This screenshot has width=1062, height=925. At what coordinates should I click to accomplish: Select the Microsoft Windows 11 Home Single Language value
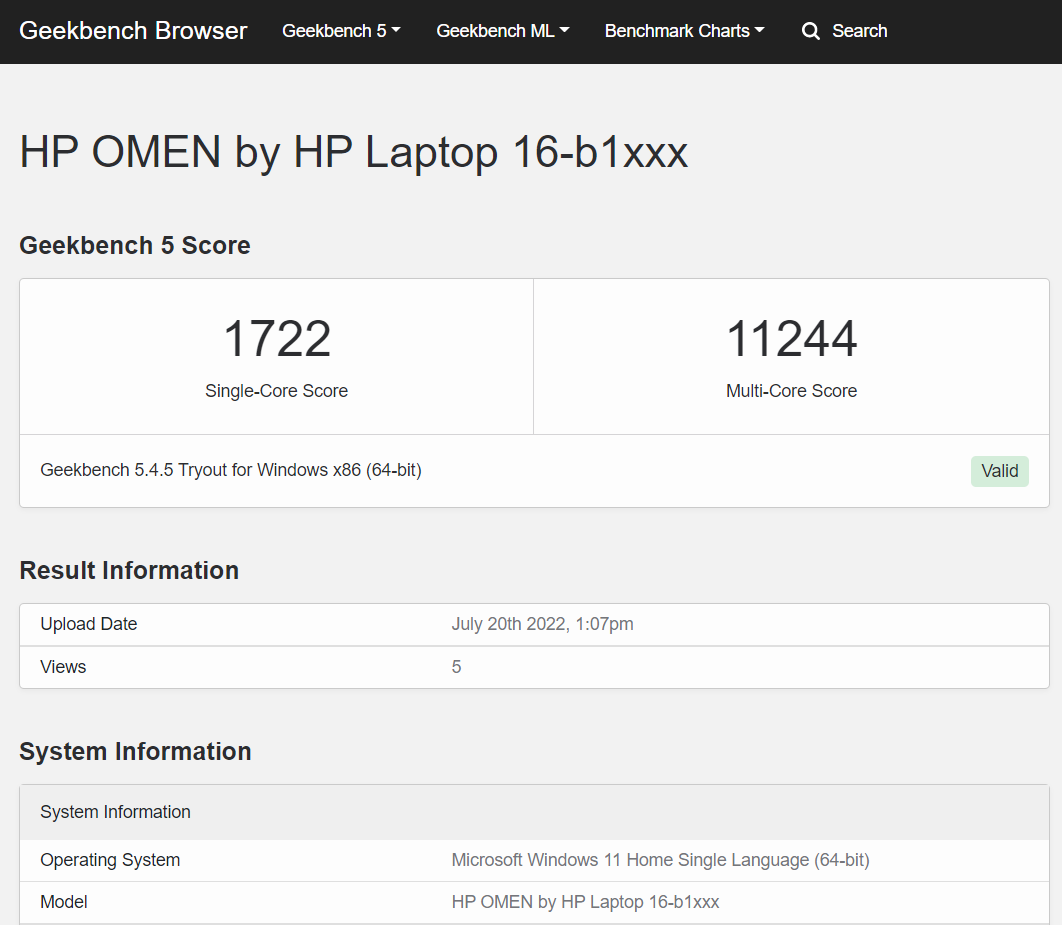(660, 860)
